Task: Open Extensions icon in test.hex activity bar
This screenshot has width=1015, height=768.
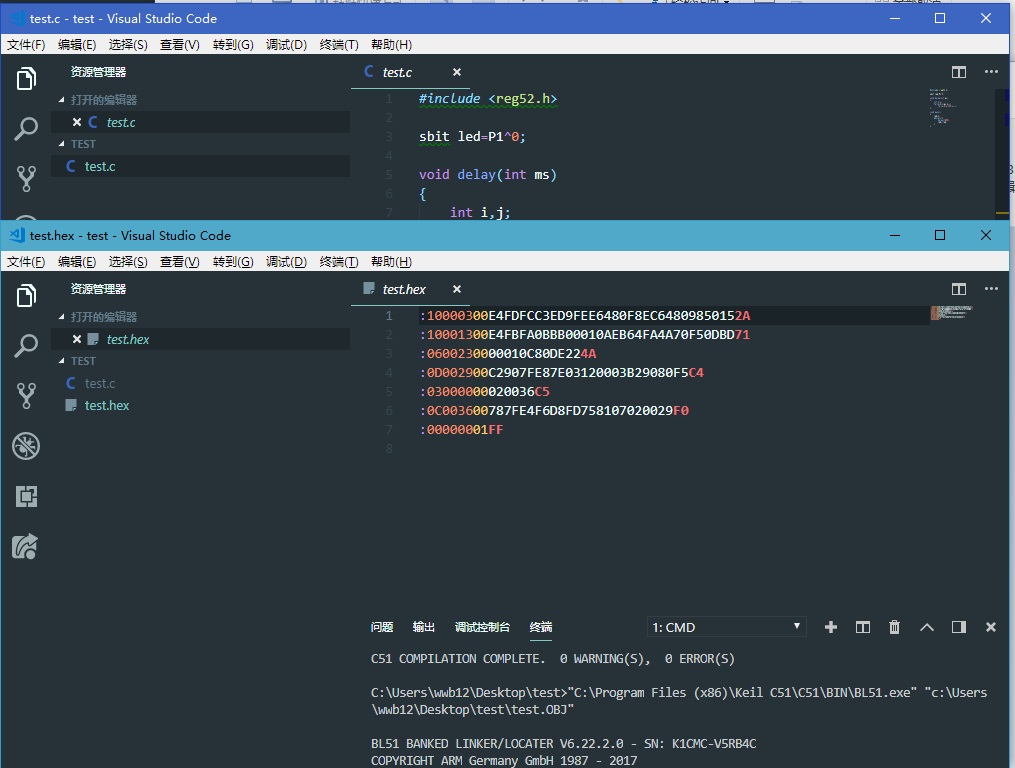Action: point(26,496)
